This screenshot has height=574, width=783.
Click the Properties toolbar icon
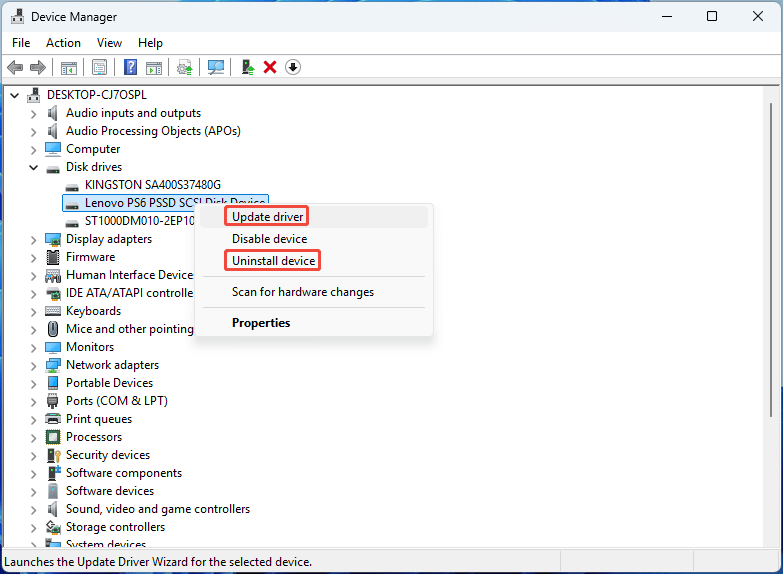coord(99,67)
